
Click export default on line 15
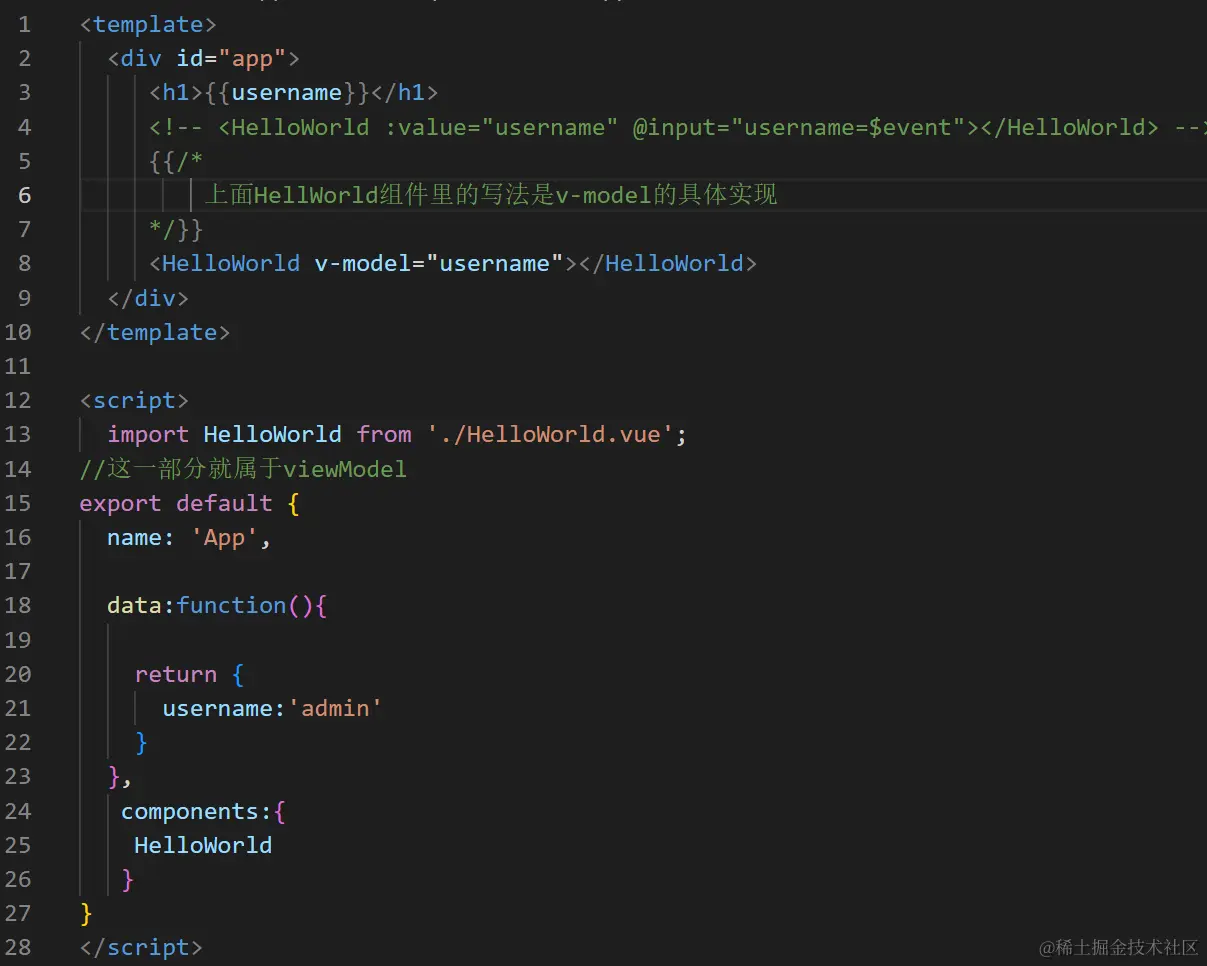point(176,503)
